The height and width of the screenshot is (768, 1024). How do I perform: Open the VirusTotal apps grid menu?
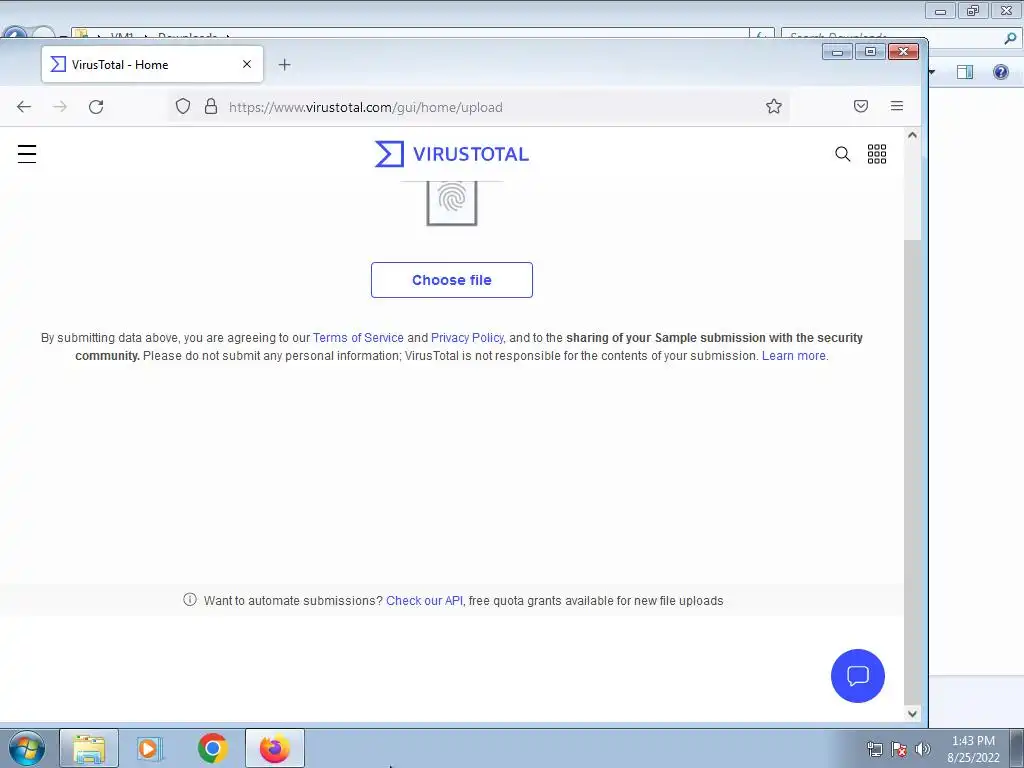pyautogui.click(x=876, y=154)
